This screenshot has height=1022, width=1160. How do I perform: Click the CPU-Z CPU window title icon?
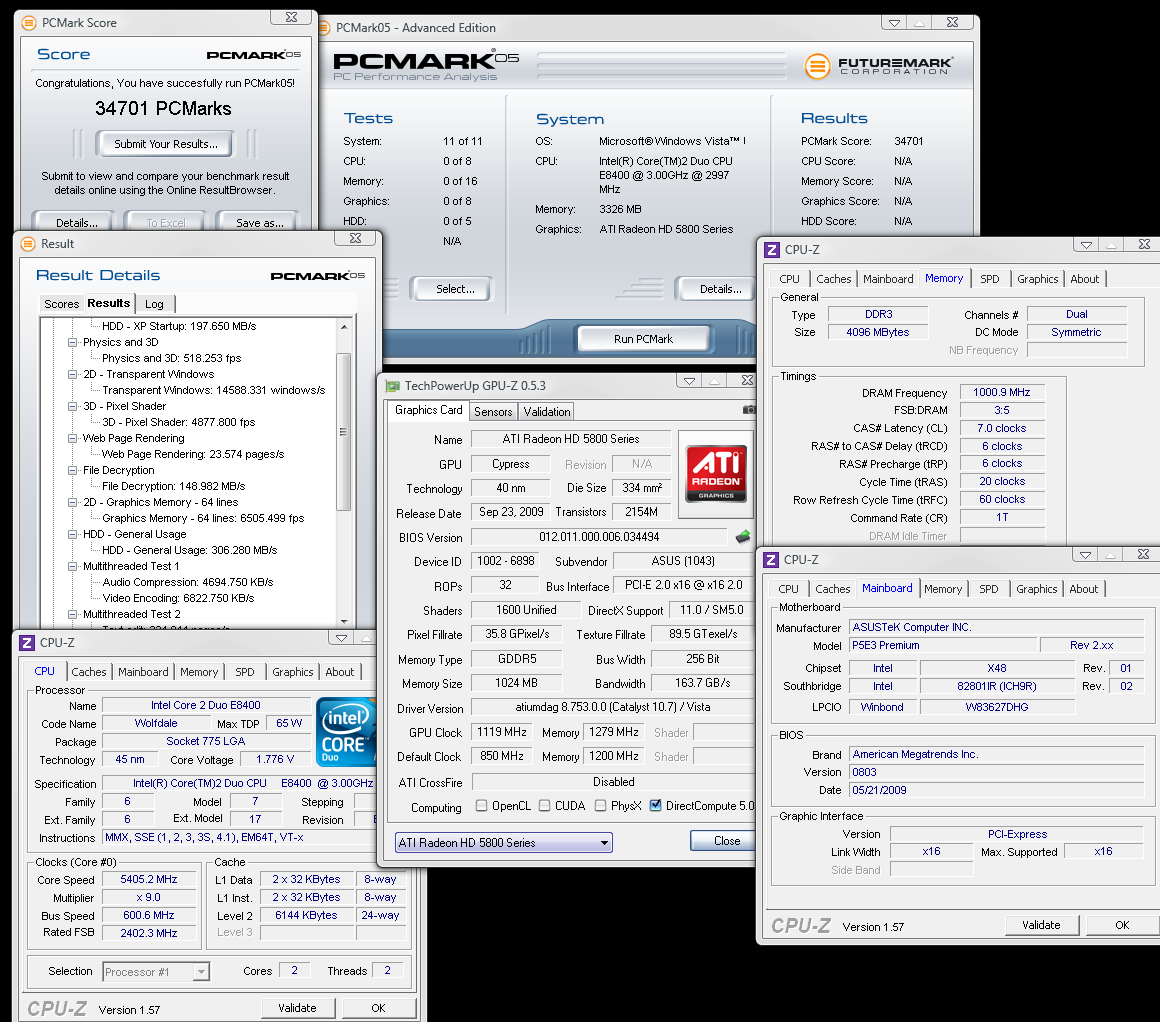[x=27, y=643]
